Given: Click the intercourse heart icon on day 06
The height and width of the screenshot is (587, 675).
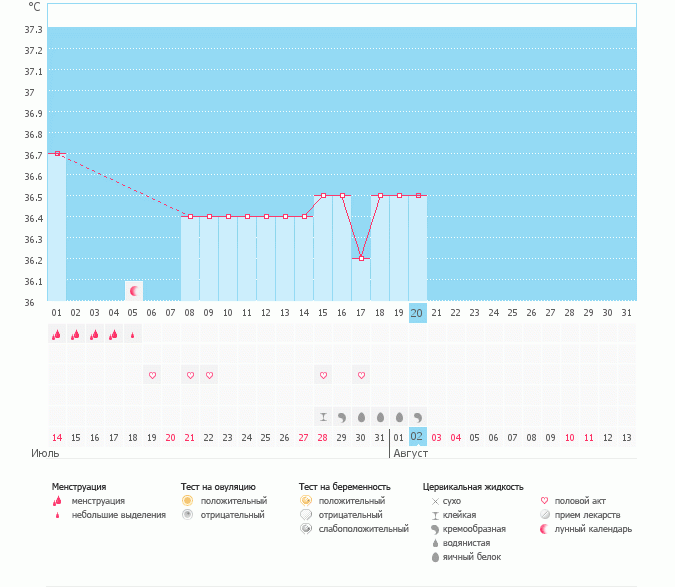Looking at the screenshot, I should pos(152,375).
